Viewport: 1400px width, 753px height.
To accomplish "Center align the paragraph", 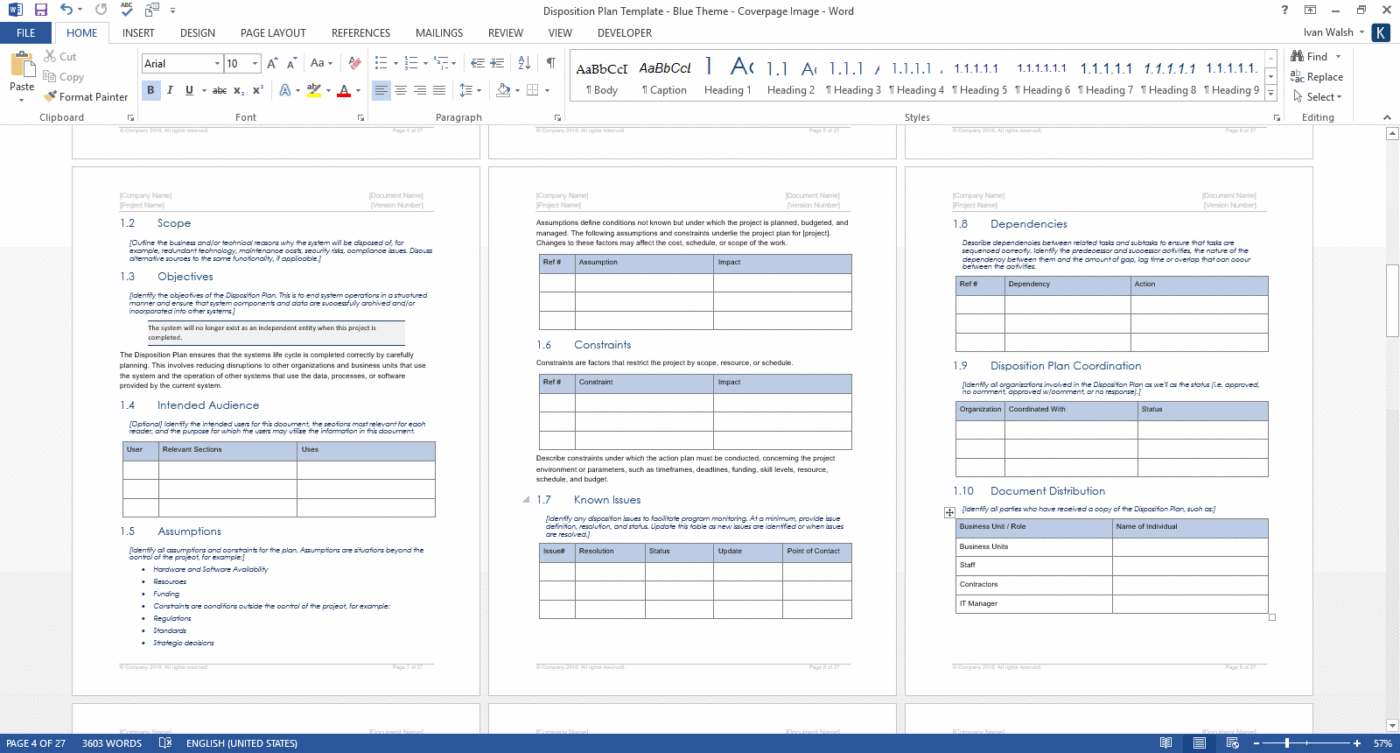I will click(x=401, y=91).
